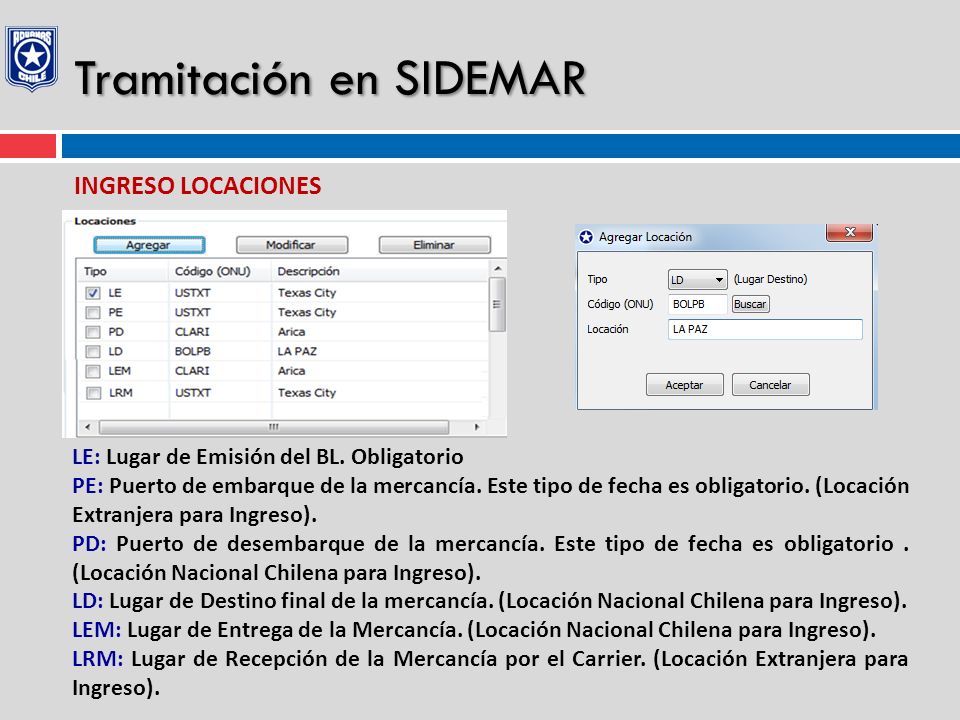Click the (Lugar Destino) label
The image size is (960, 720).
coord(770,279)
